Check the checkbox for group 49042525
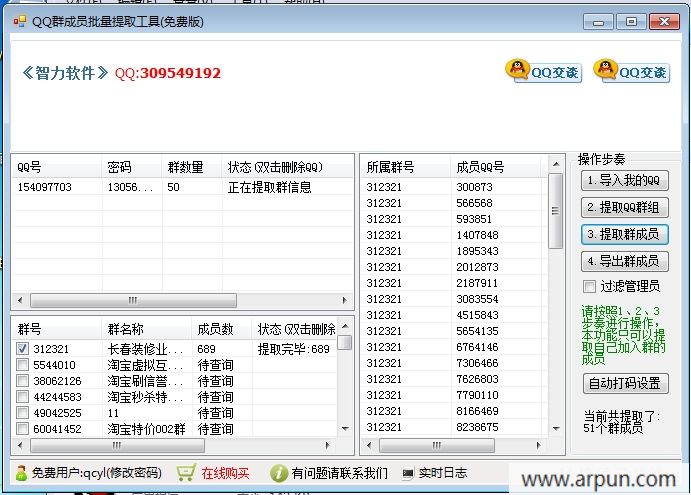The image size is (691, 495). tap(22, 413)
